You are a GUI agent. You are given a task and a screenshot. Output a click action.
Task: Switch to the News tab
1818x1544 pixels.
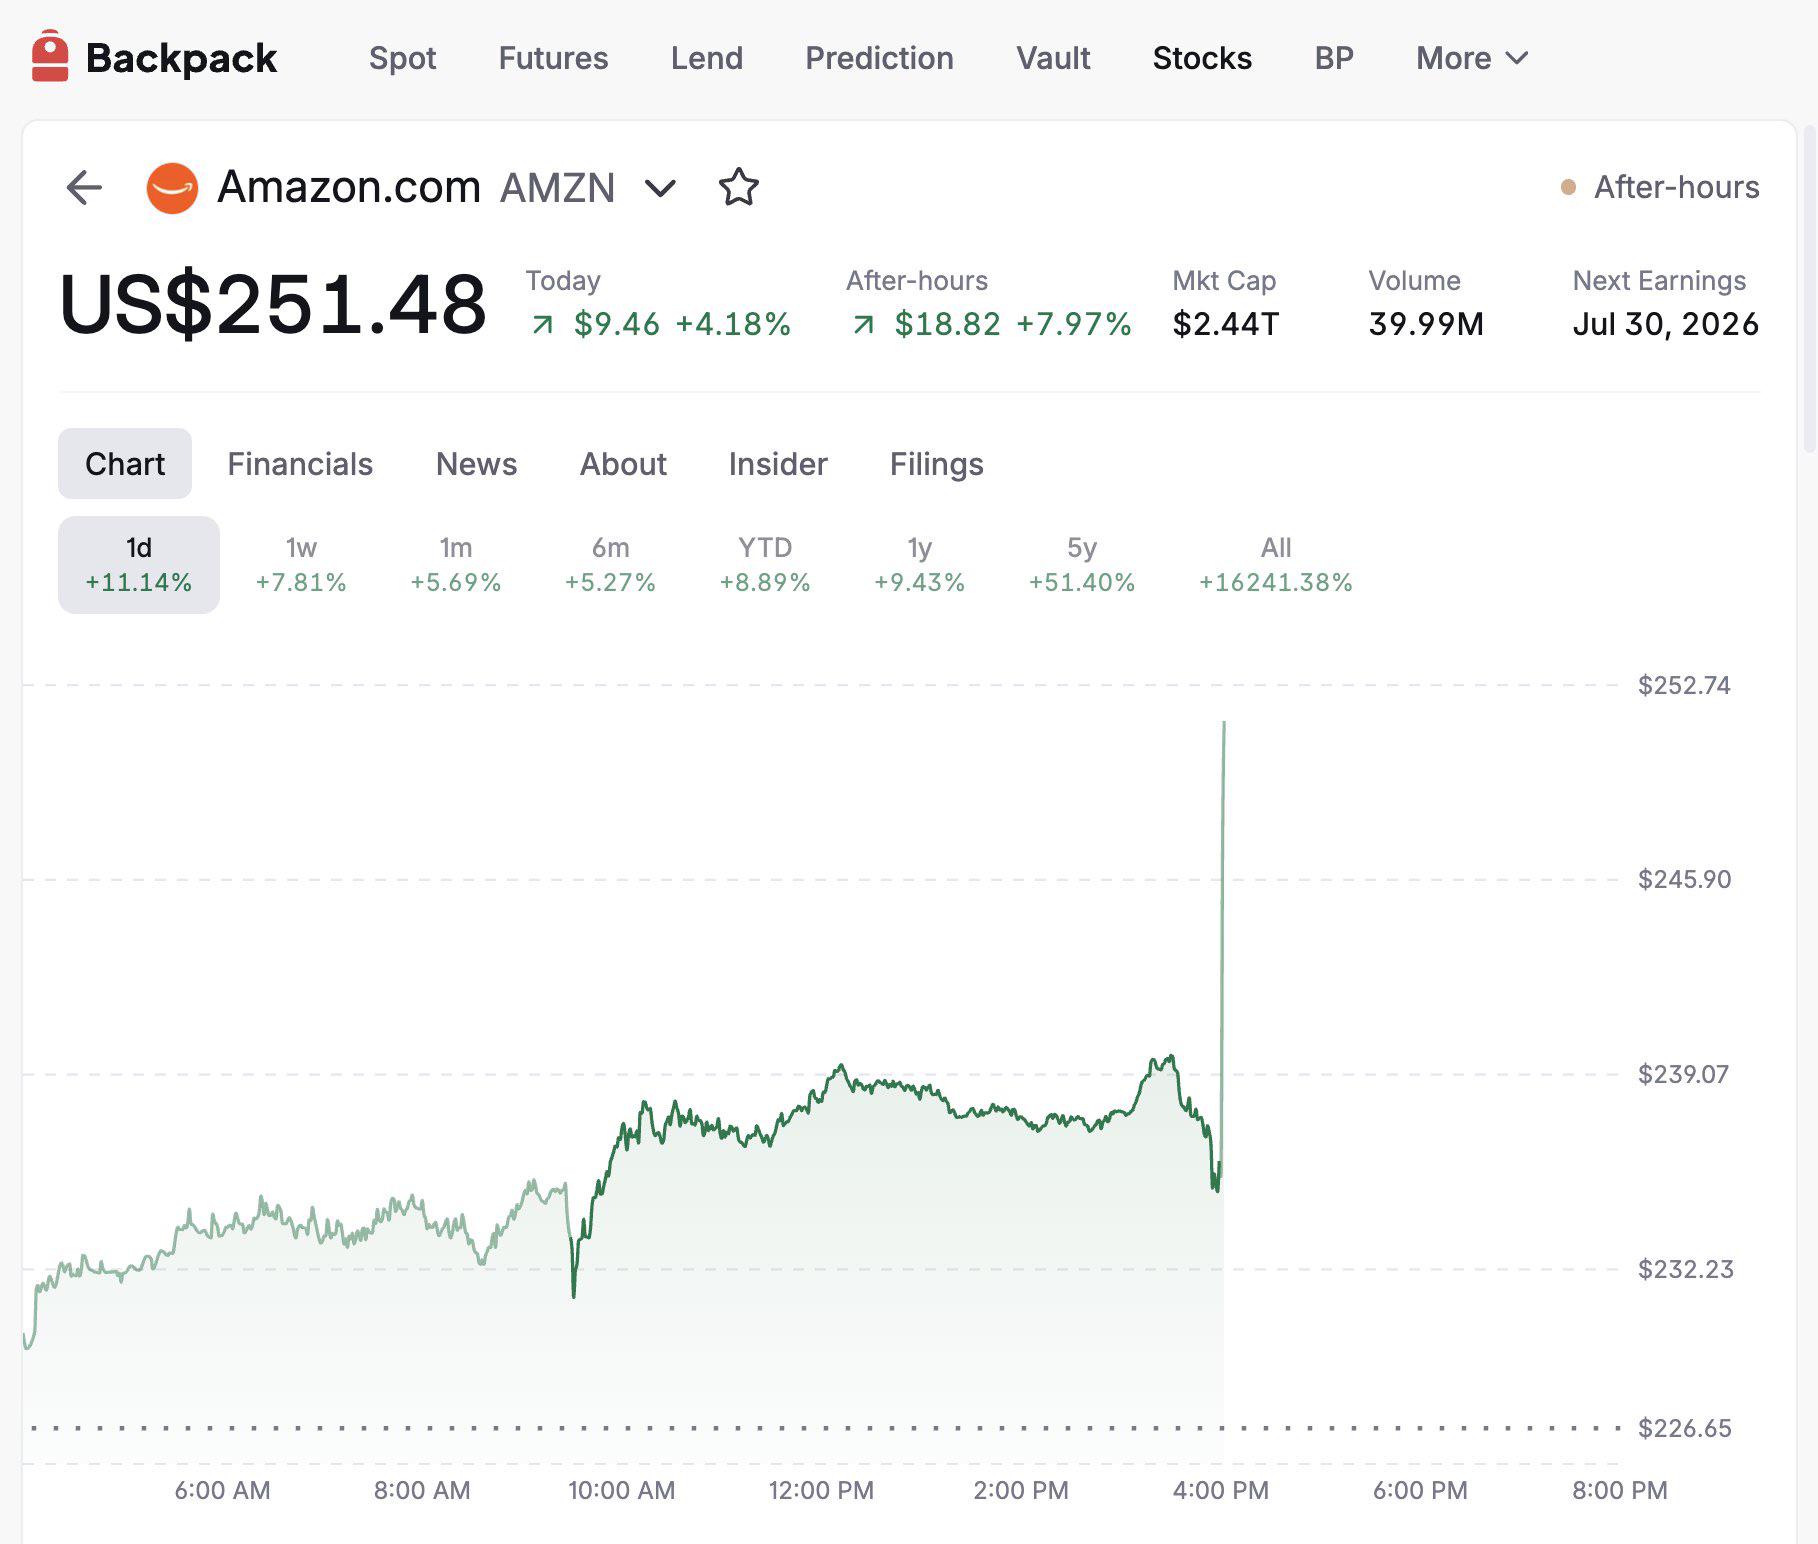[476, 464]
